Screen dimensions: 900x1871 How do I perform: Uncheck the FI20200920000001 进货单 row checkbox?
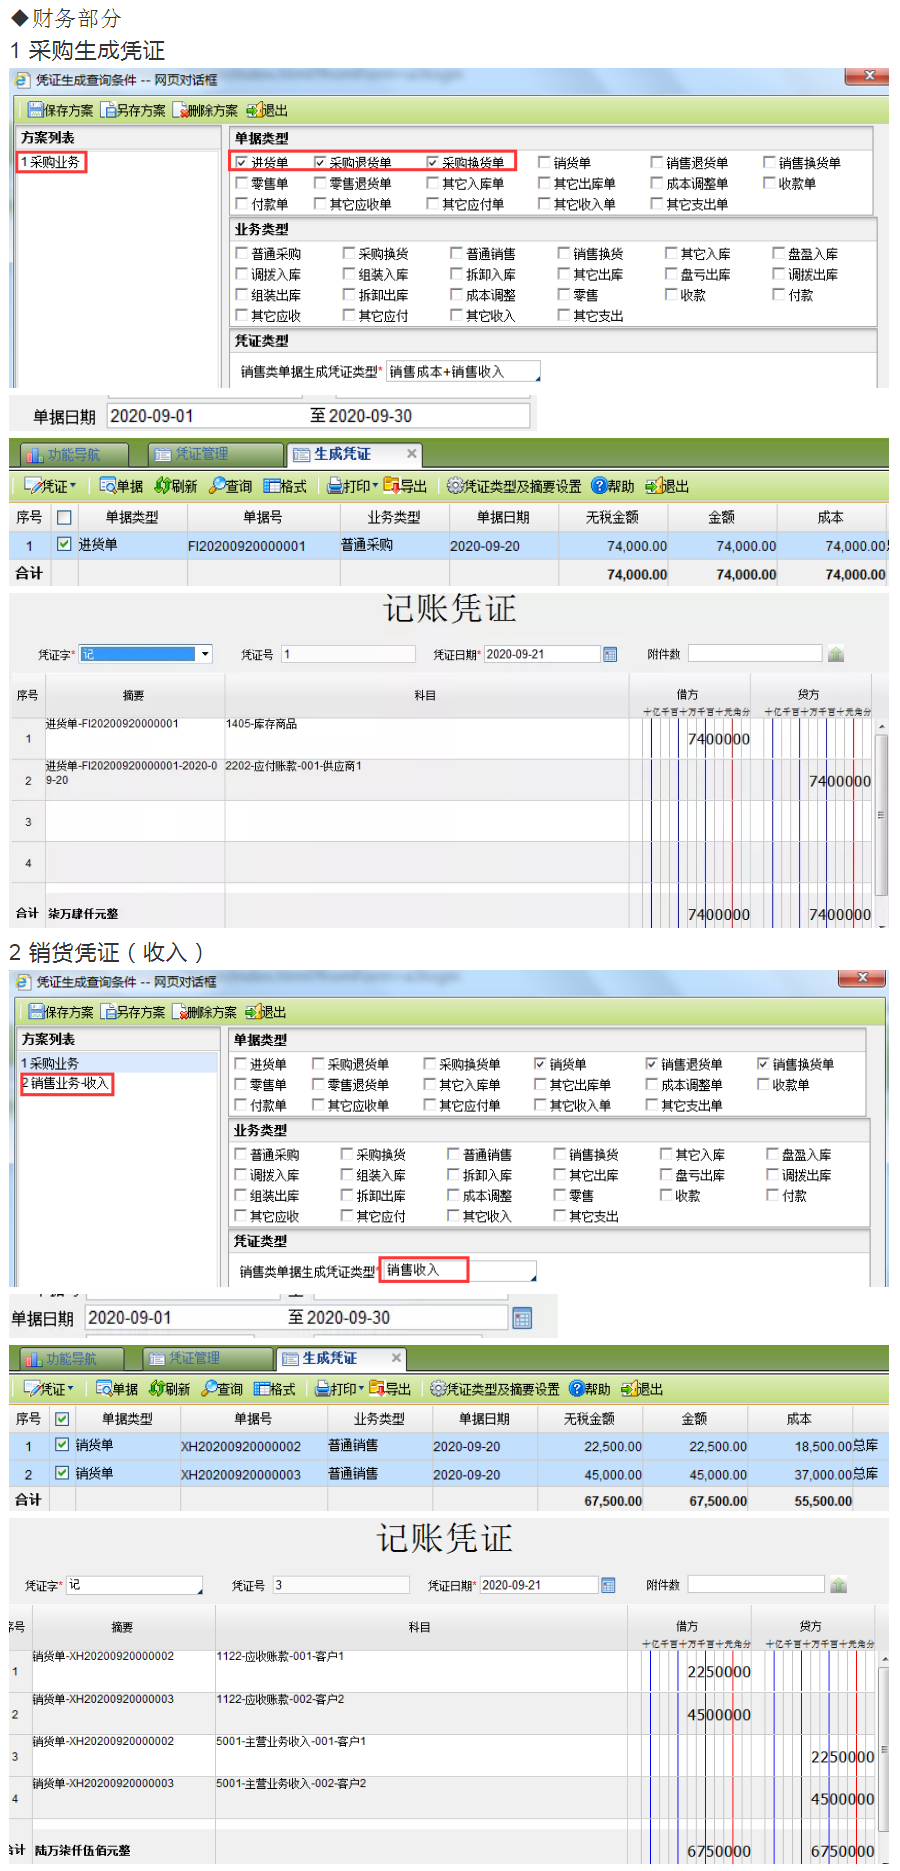(64, 545)
